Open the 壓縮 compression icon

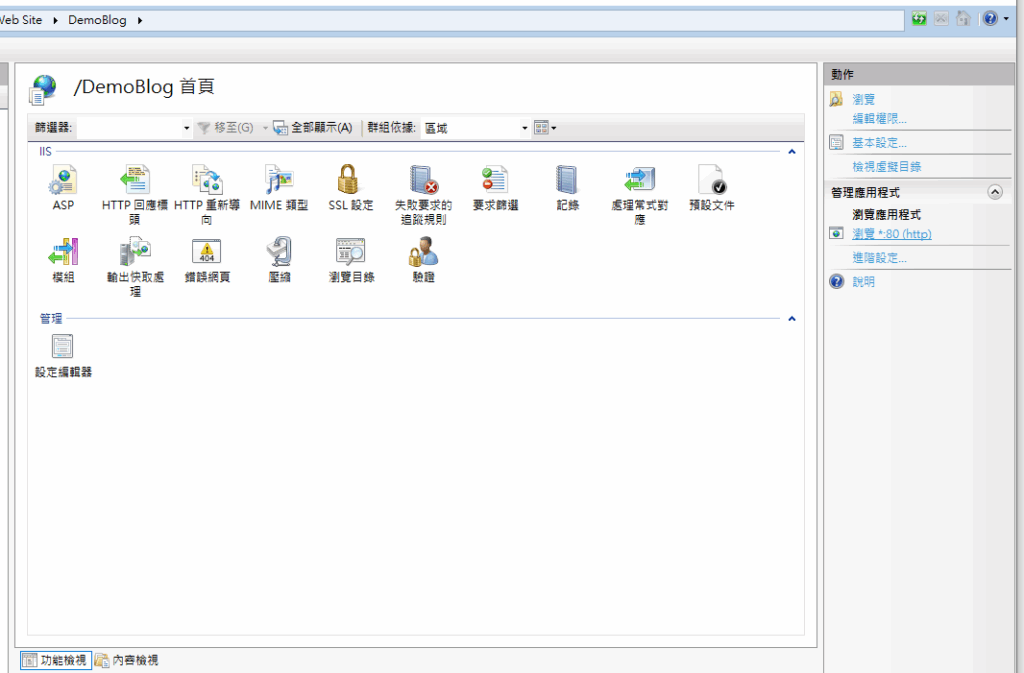(x=279, y=252)
